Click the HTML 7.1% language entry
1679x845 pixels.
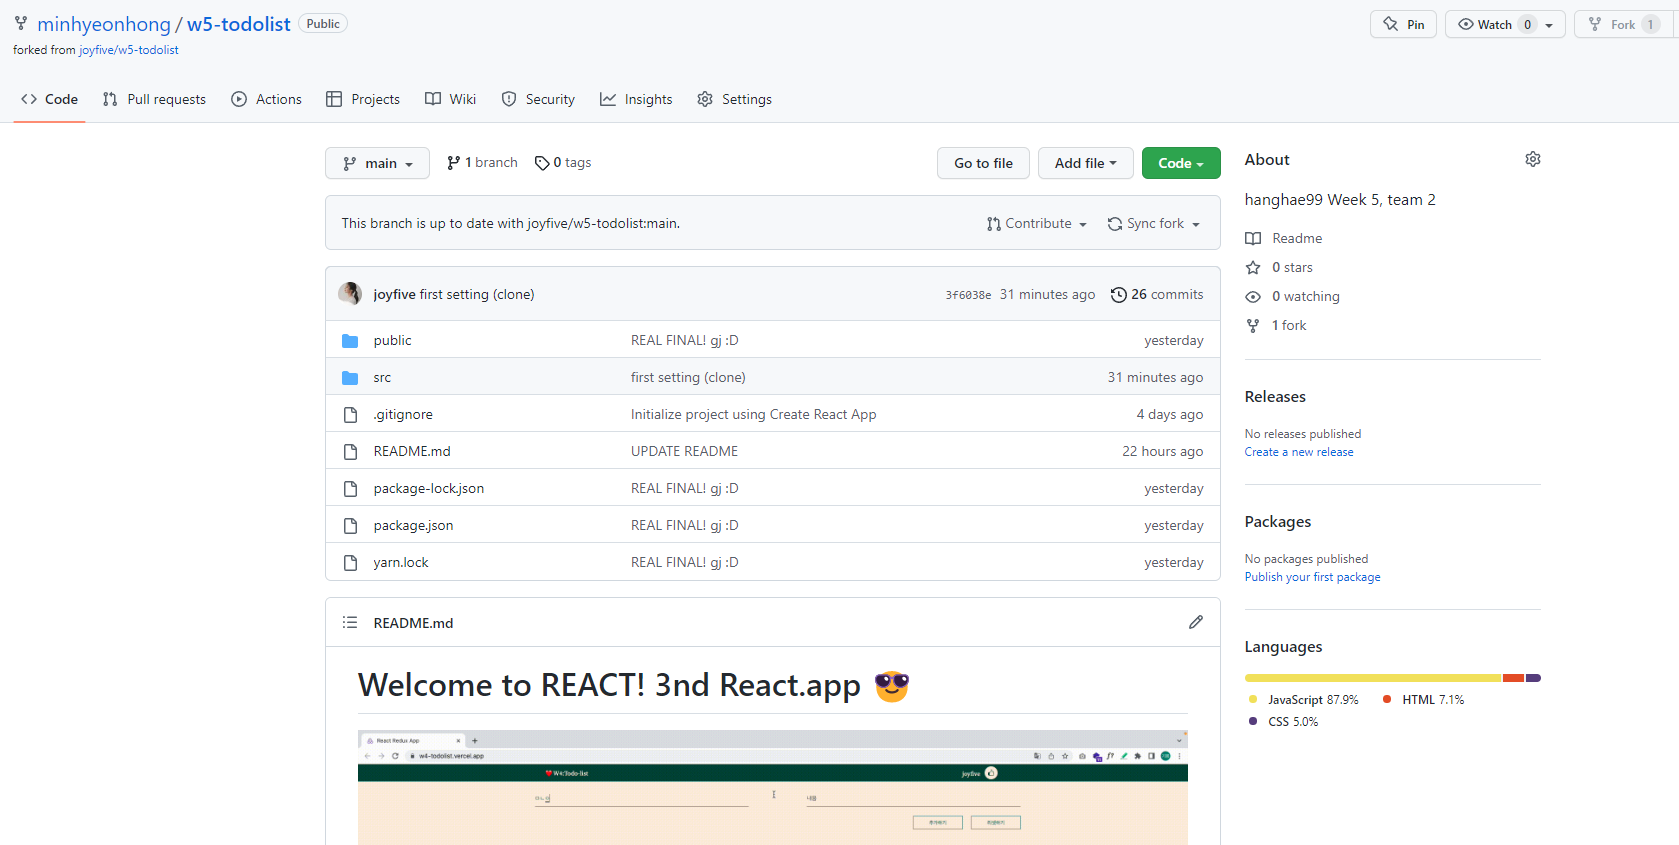[x=1423, y=700]
